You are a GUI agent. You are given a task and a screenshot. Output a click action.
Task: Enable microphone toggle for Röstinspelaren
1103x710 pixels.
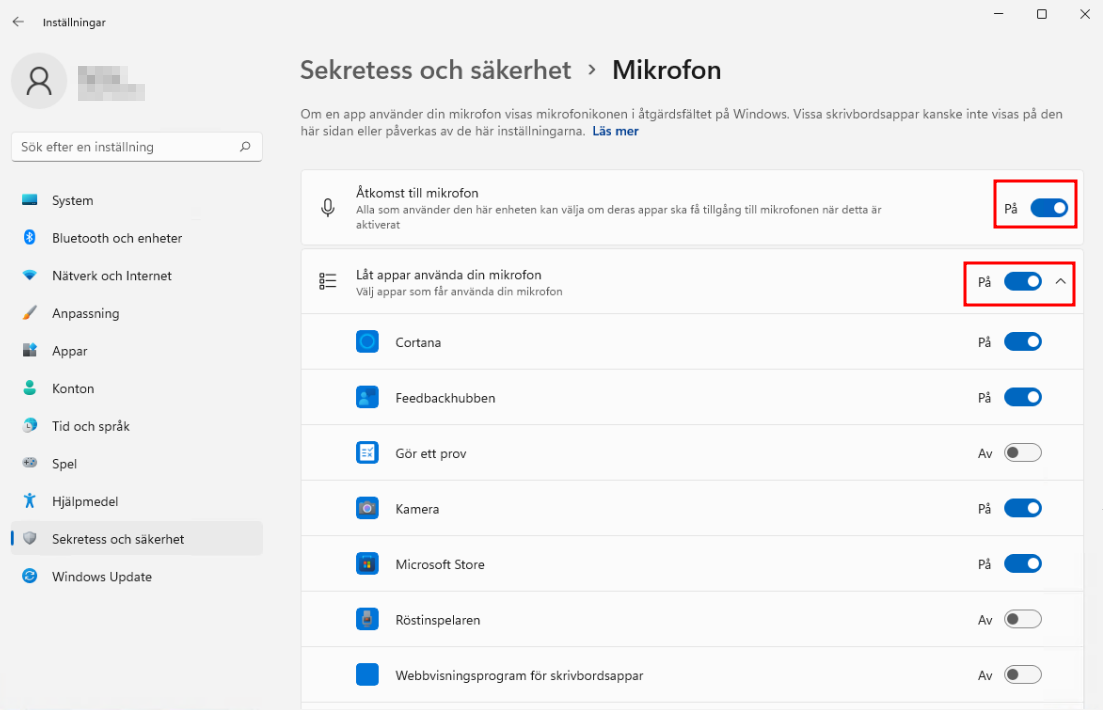[x=1023, y=619]
